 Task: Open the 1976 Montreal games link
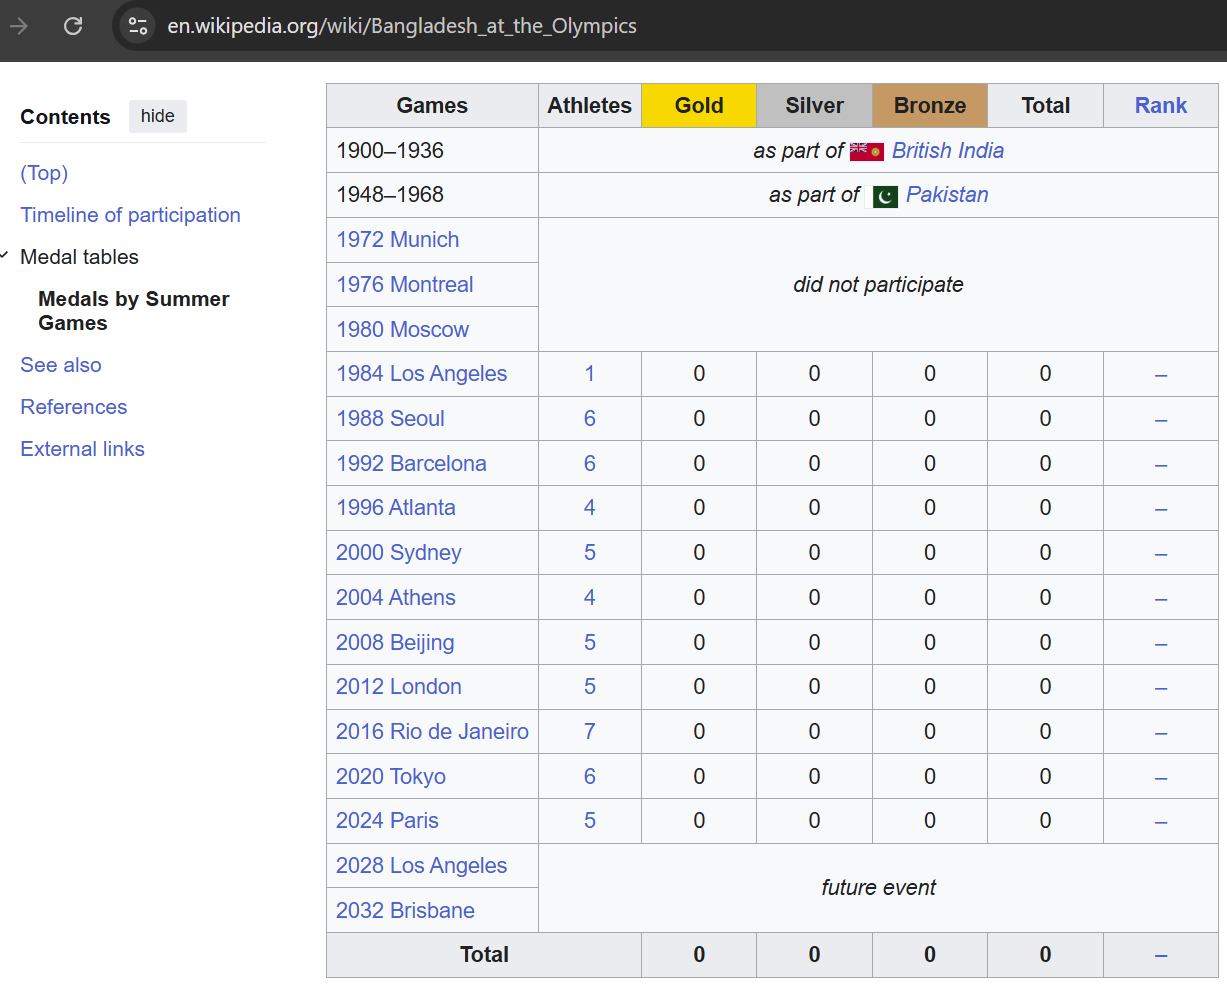404,284
